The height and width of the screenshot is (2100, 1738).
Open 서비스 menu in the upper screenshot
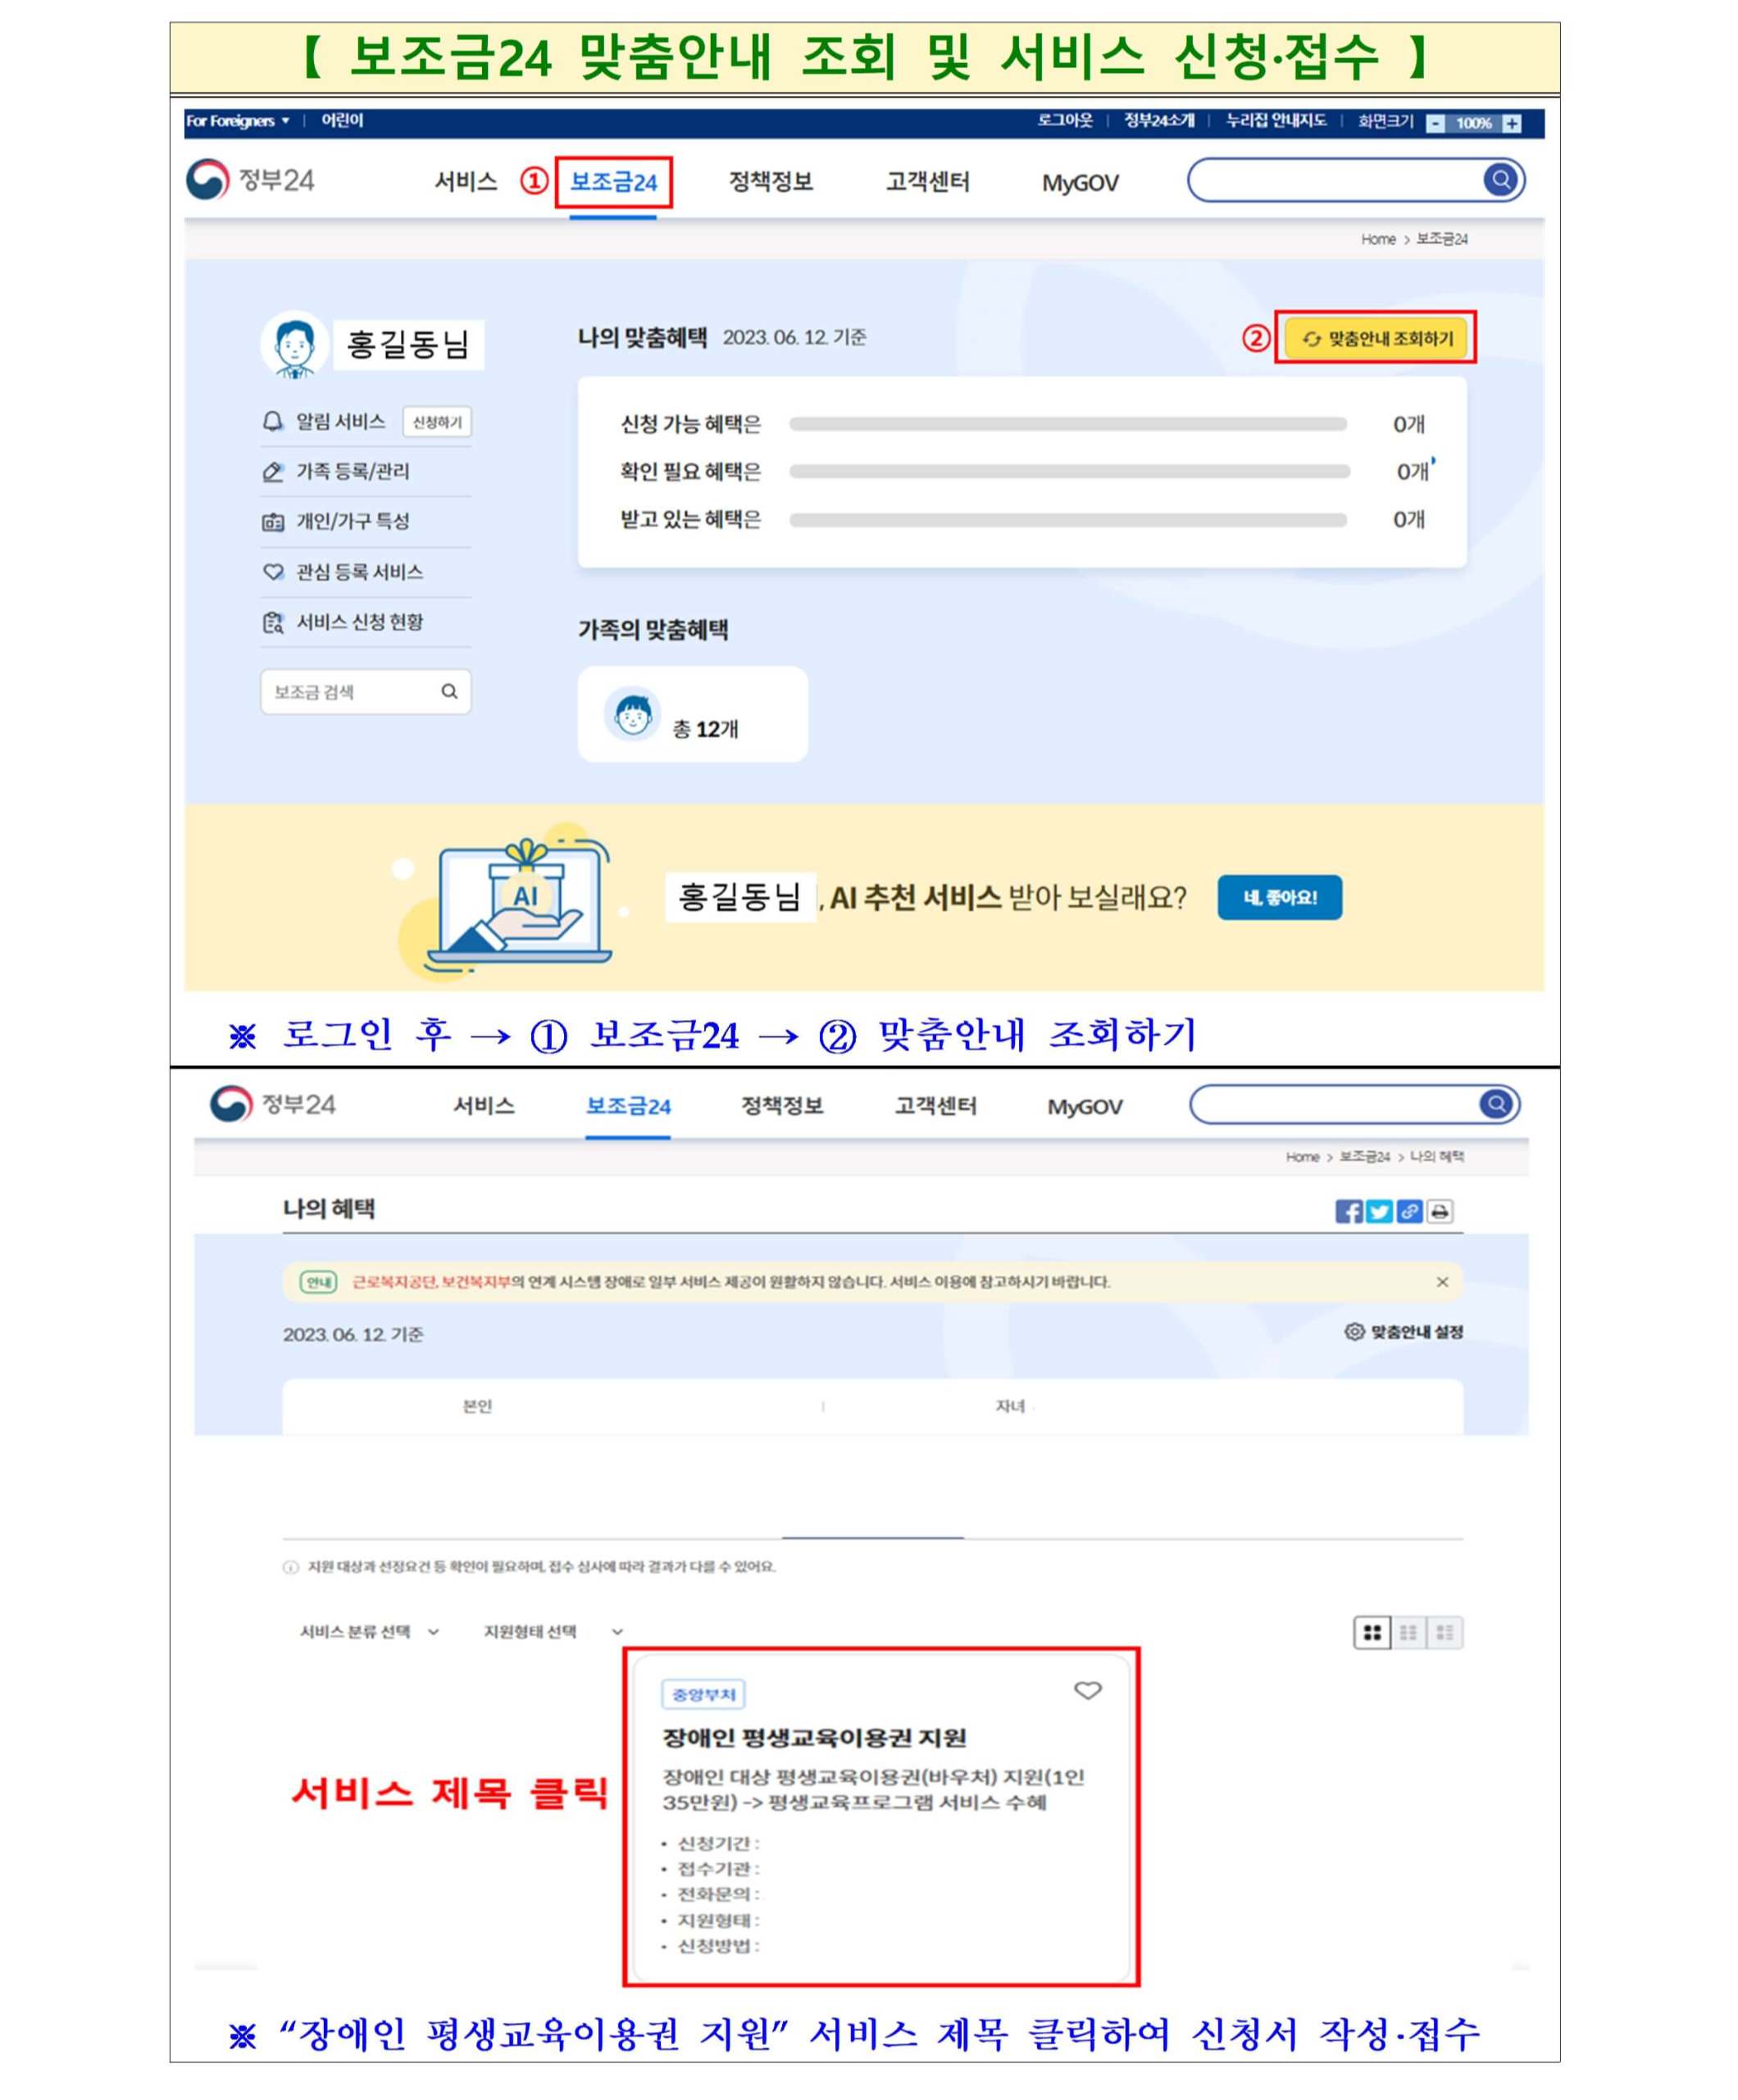click(465, 182)
